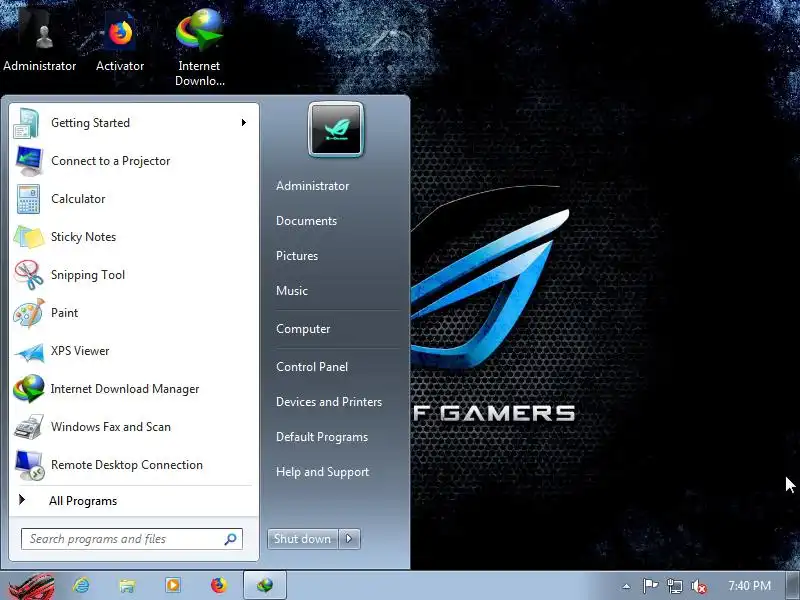
Task: Click the muted volume tray icon
Action: point(698,587)
